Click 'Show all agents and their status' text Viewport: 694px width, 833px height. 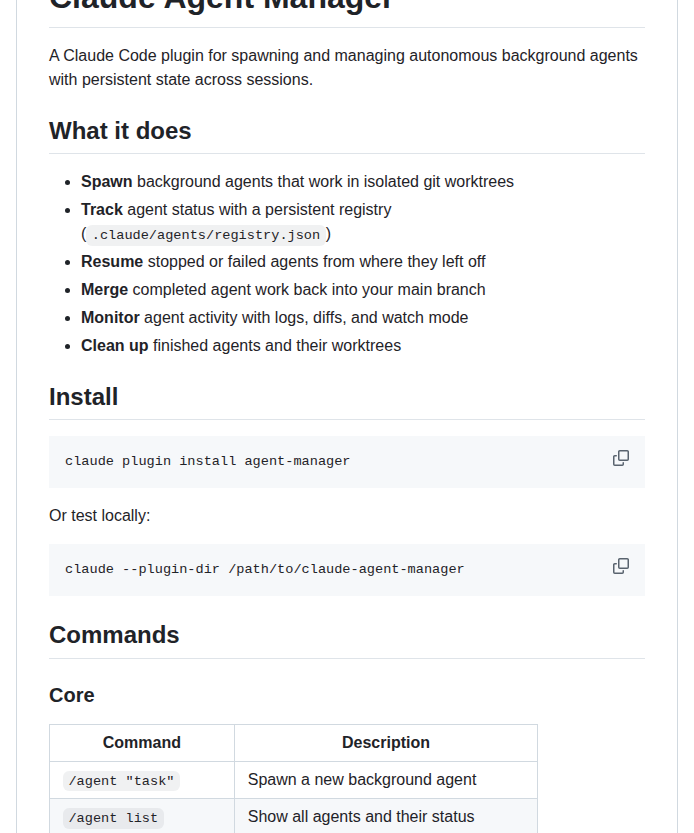point(361,817)
